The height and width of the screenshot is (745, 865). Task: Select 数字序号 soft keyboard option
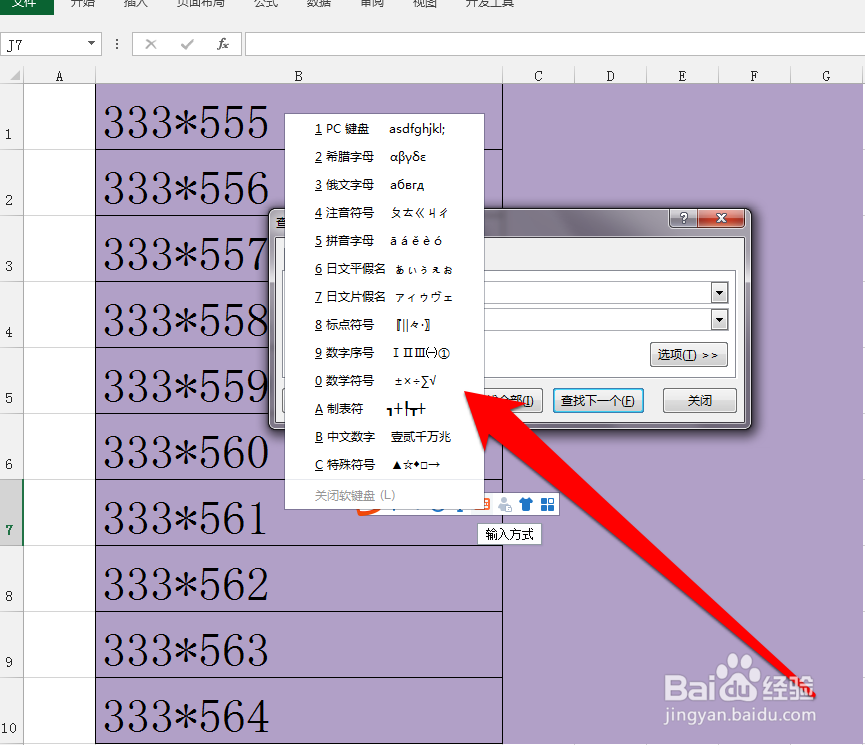coord(384,353)
